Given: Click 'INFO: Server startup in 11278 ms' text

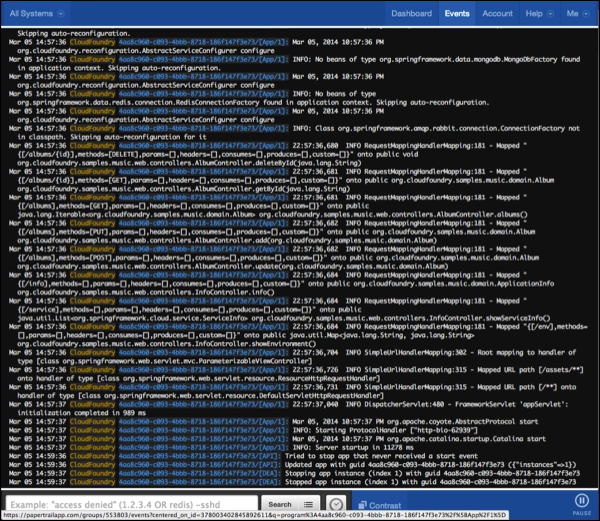Looking at the screenshot, I should click(x=353, y=448).
